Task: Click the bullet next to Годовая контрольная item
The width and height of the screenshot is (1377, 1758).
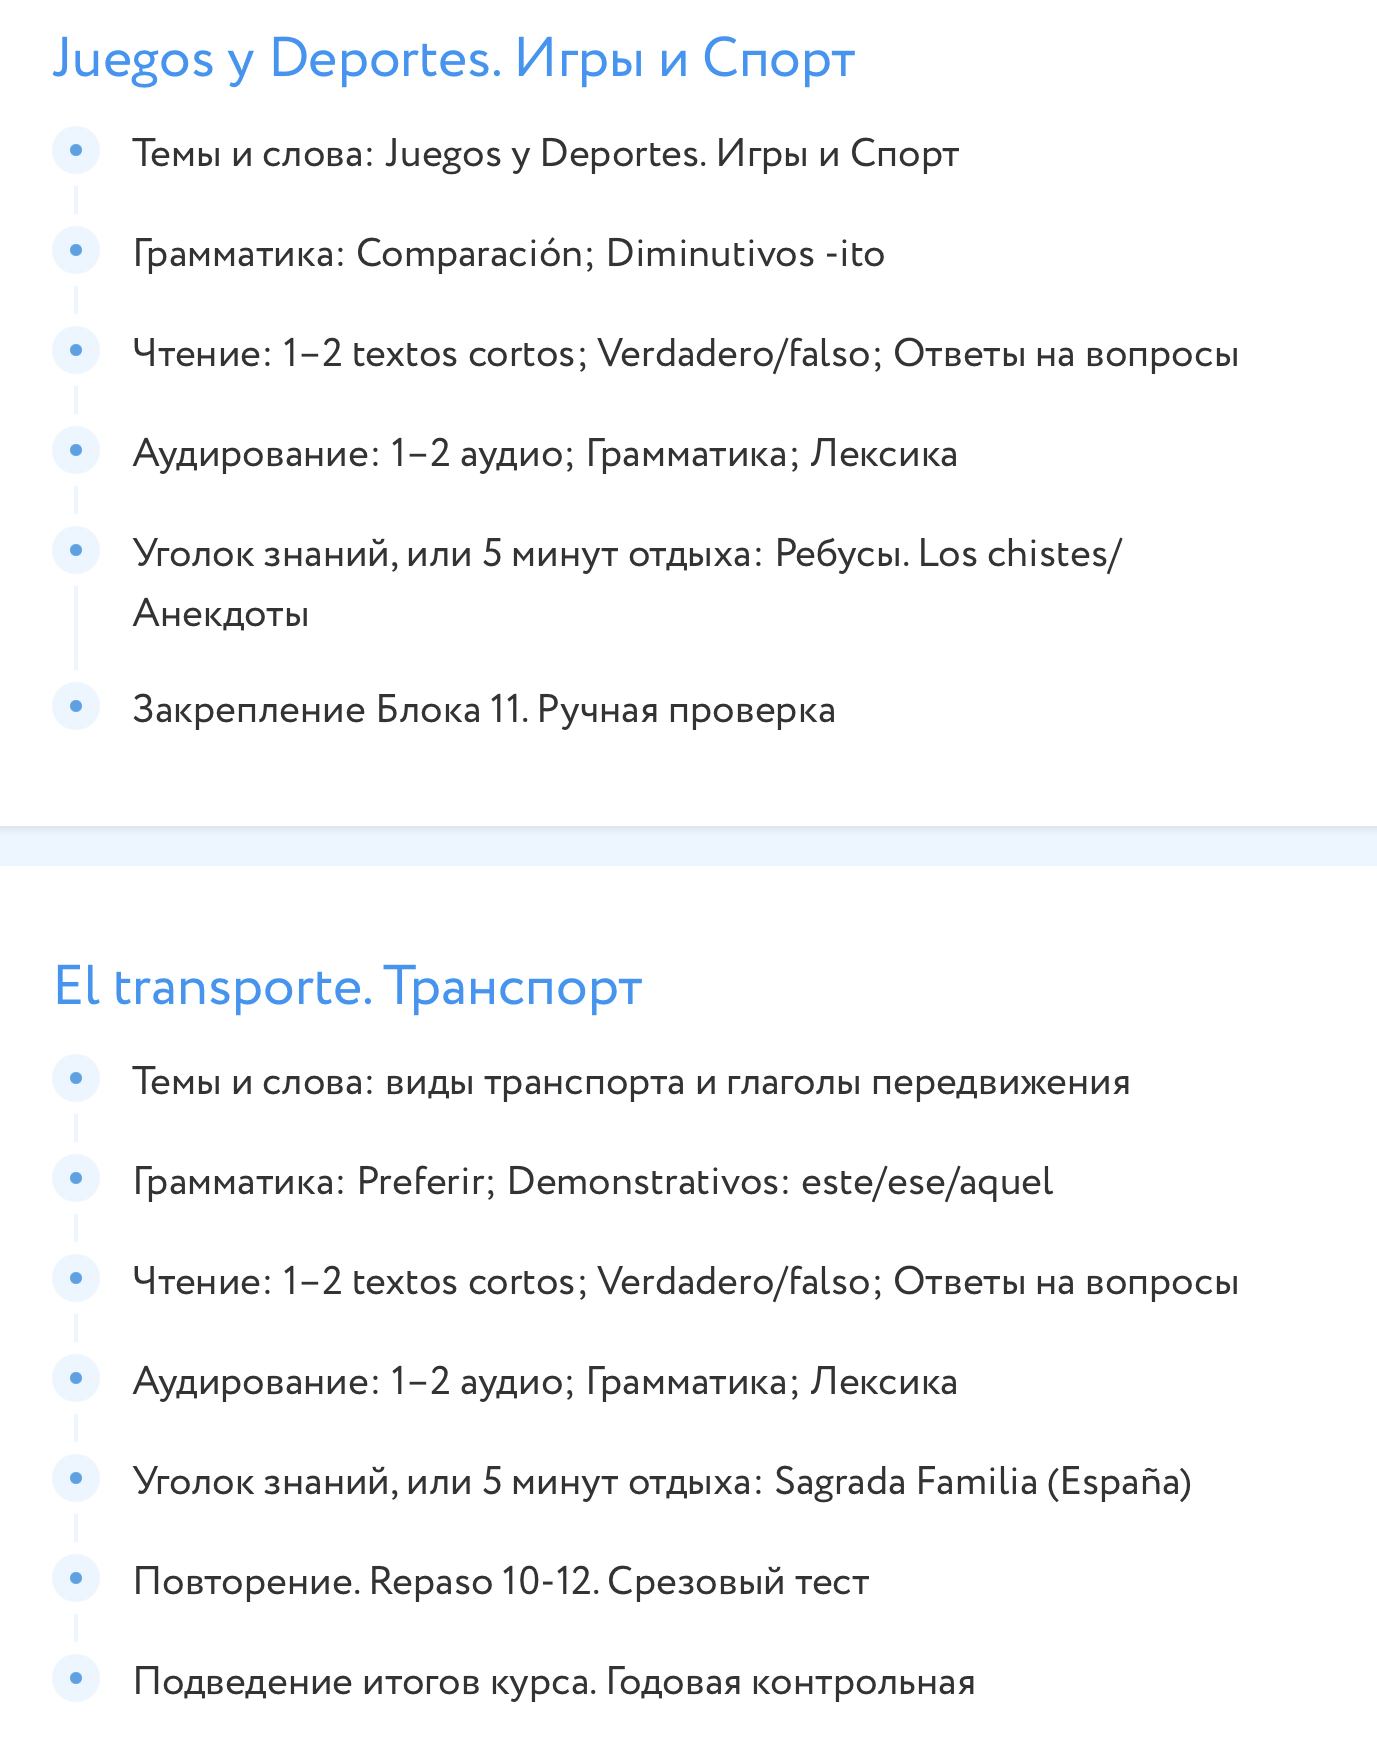Action: [x=76, y=1678]
